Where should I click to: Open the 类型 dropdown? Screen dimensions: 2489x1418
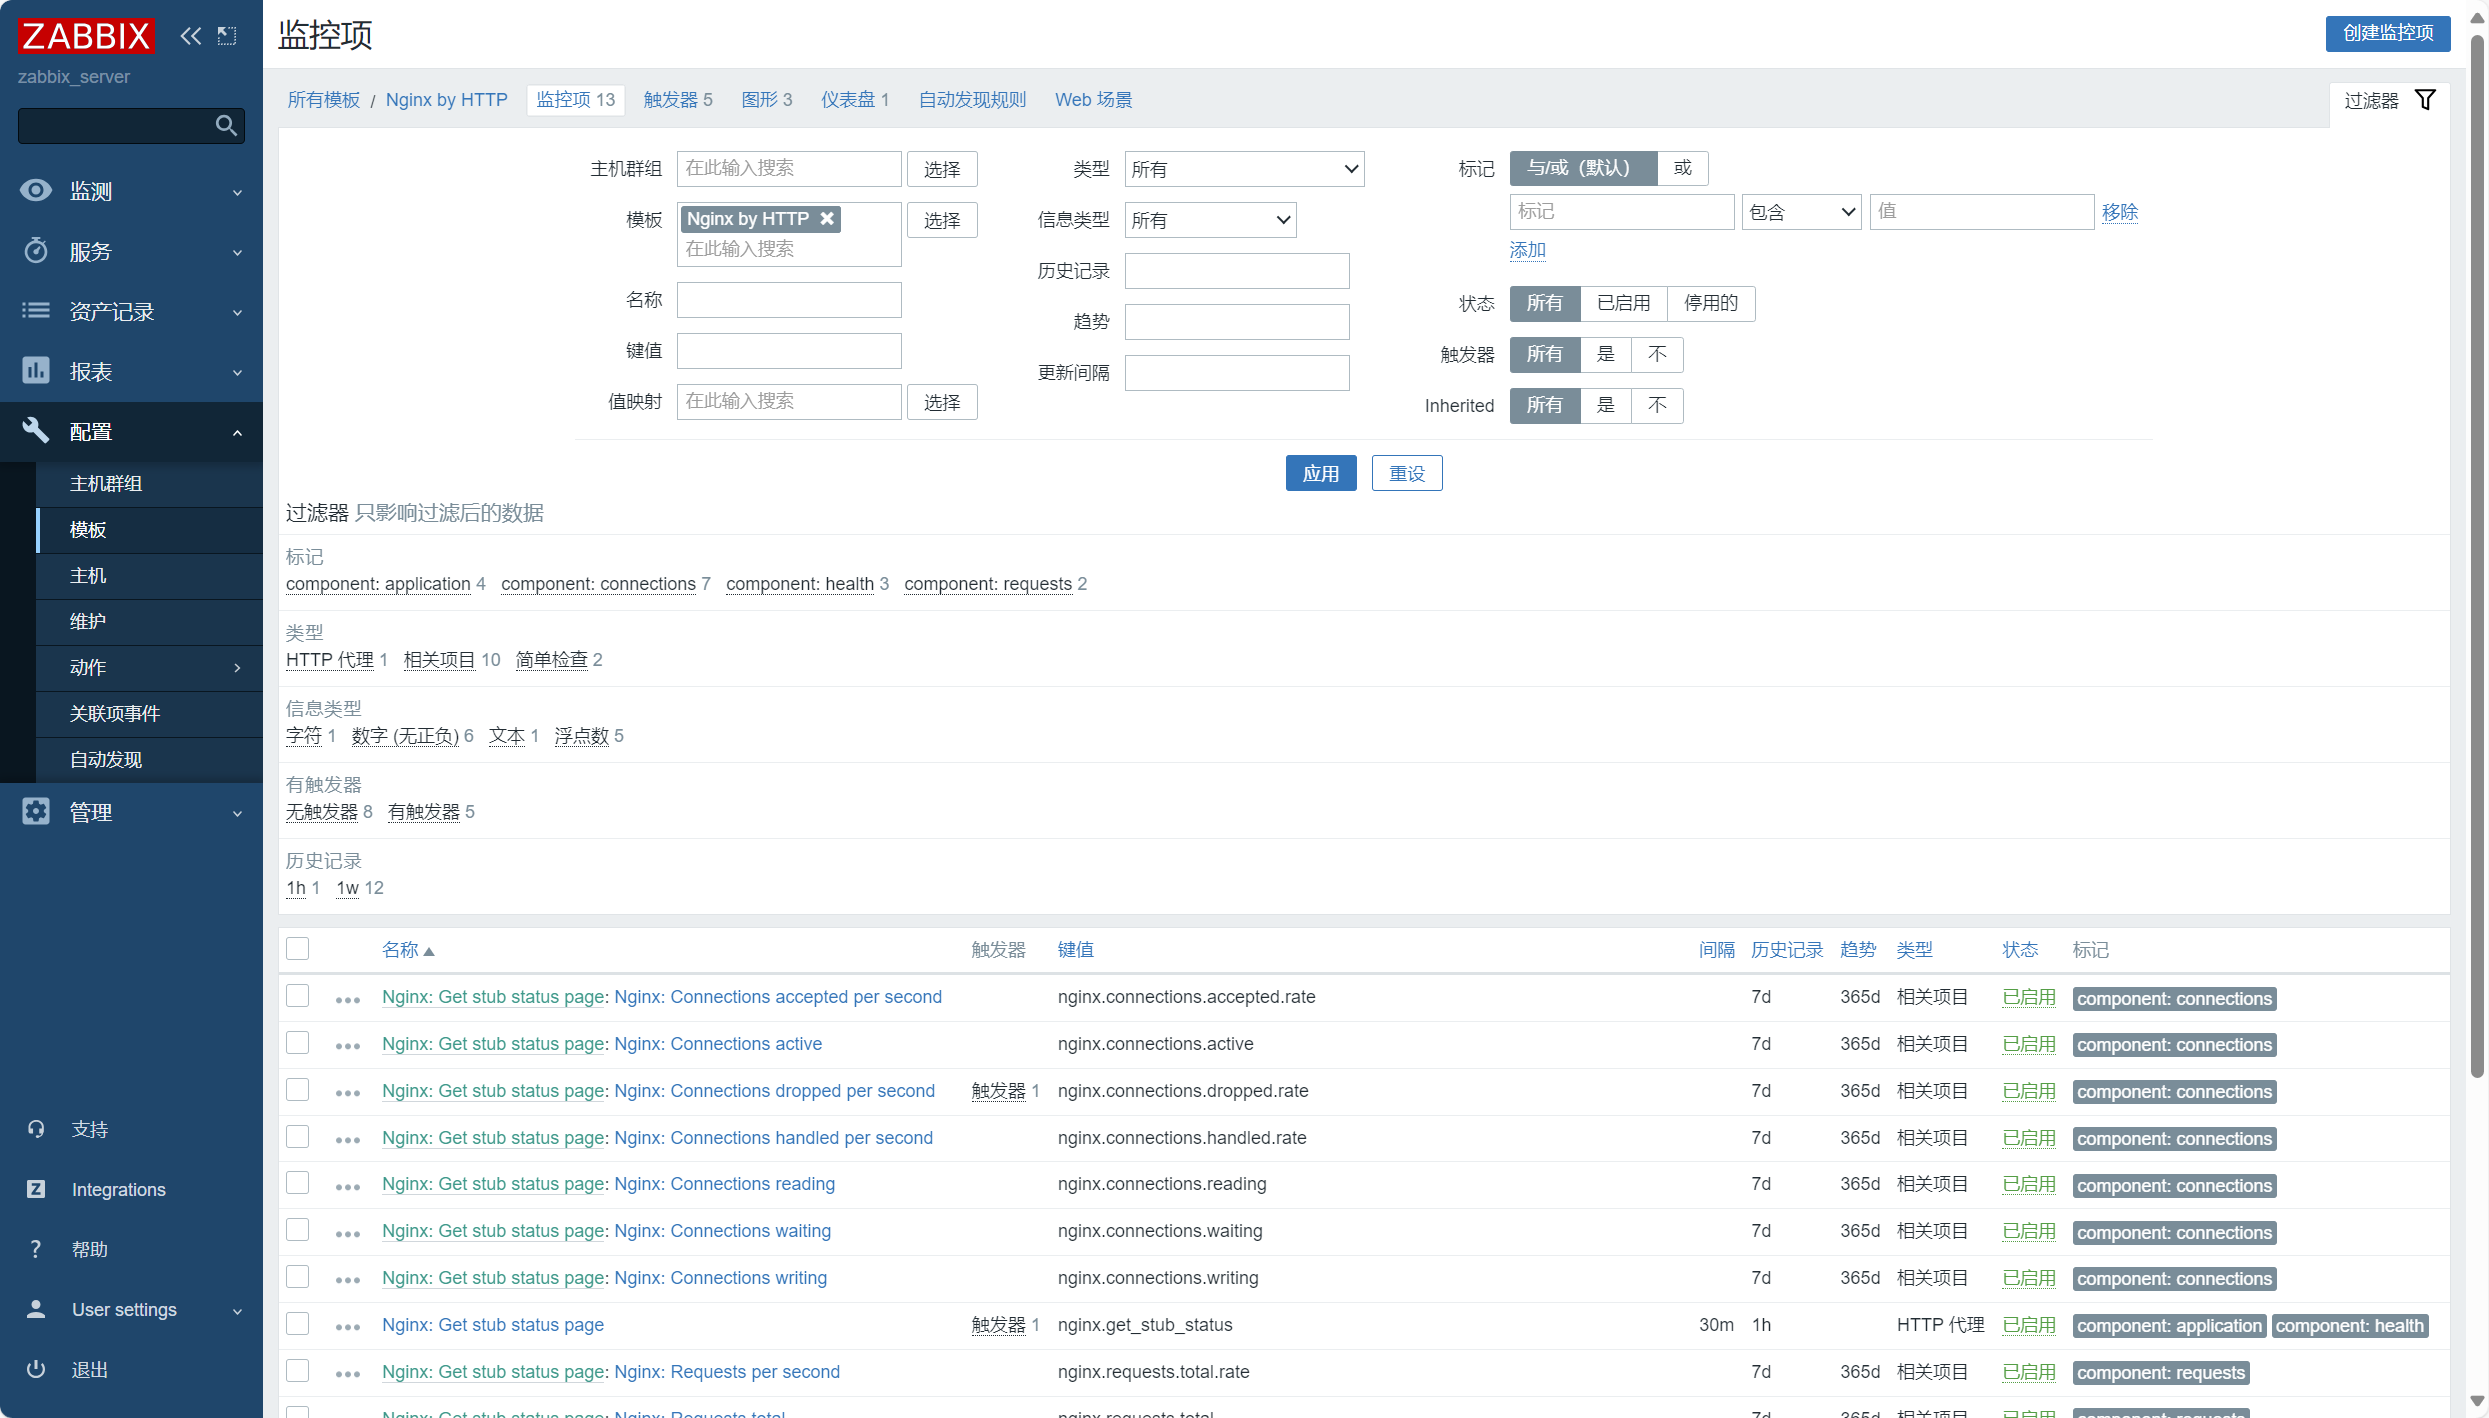1243,169
